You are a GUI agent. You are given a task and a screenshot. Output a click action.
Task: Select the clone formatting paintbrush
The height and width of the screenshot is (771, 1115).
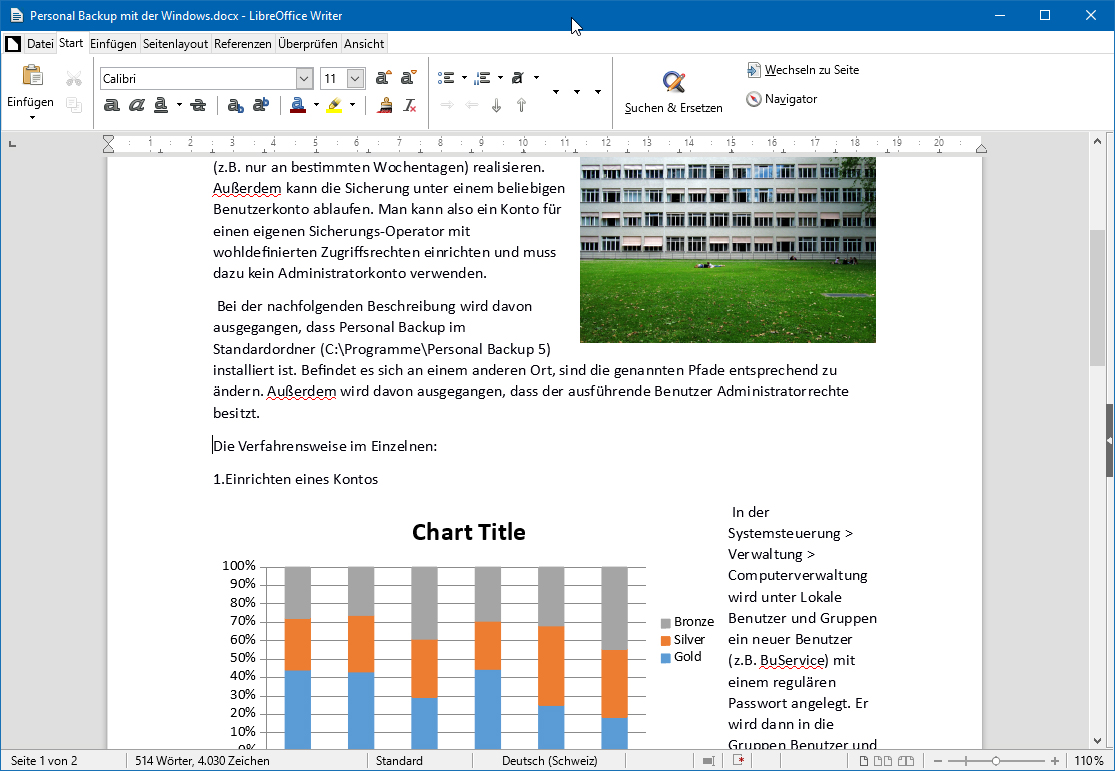point(385,105)
